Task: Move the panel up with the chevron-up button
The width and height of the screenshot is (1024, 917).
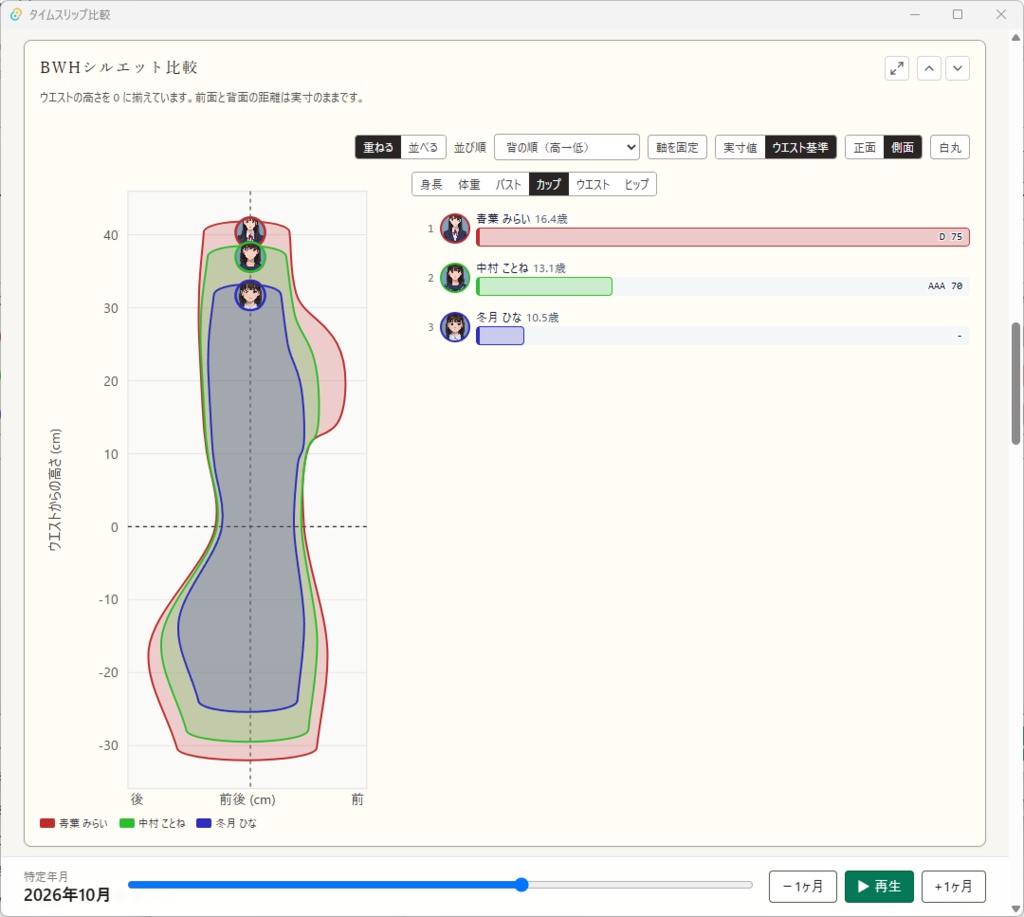Action: [x=929, y=68]
